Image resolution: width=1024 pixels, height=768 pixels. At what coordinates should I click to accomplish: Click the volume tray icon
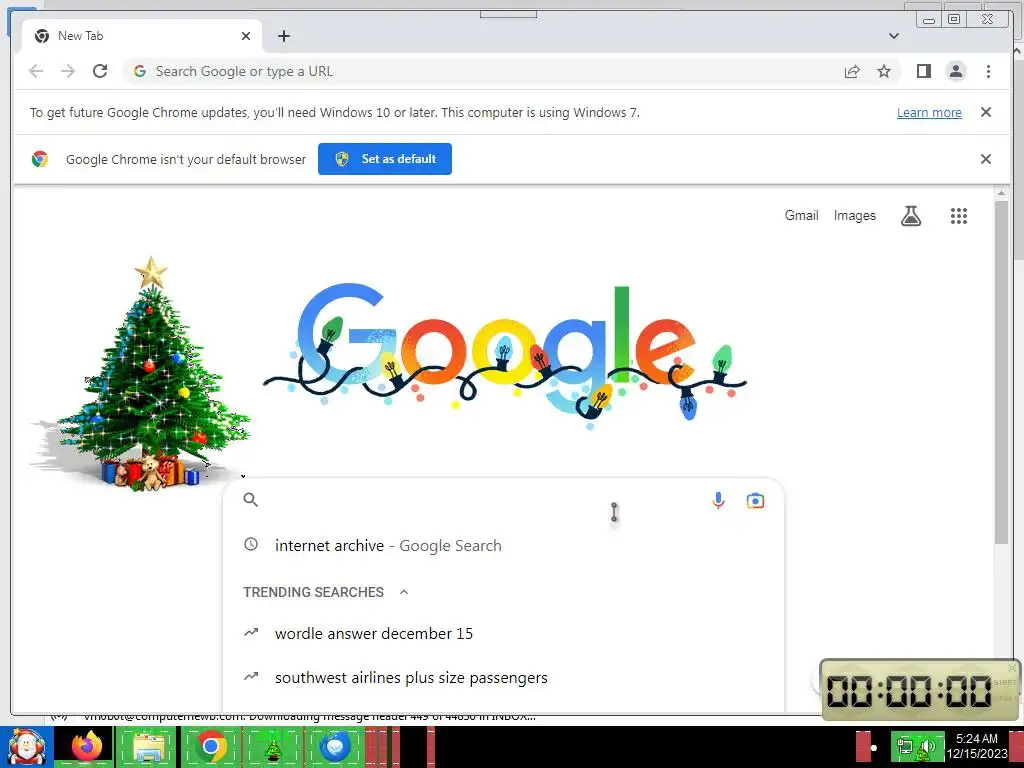click(x=928, y=746)
